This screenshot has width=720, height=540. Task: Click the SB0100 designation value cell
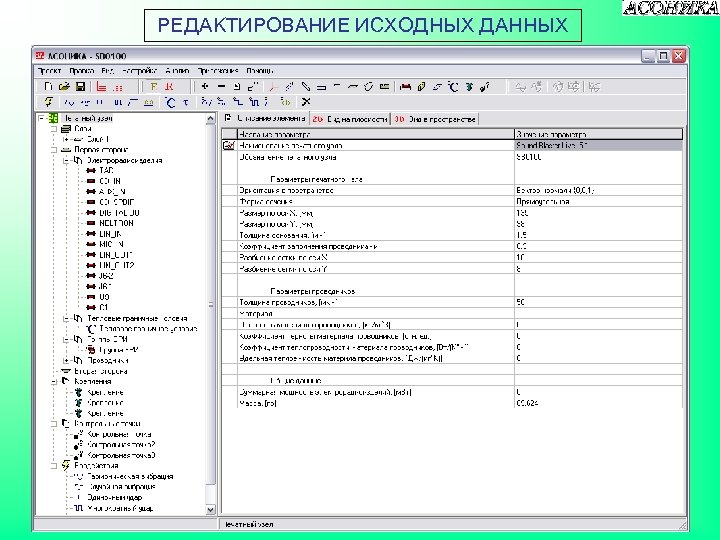pos(598,157)
